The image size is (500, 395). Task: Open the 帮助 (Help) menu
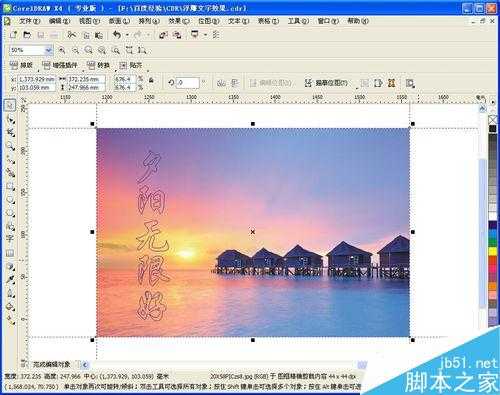point(358,21)
